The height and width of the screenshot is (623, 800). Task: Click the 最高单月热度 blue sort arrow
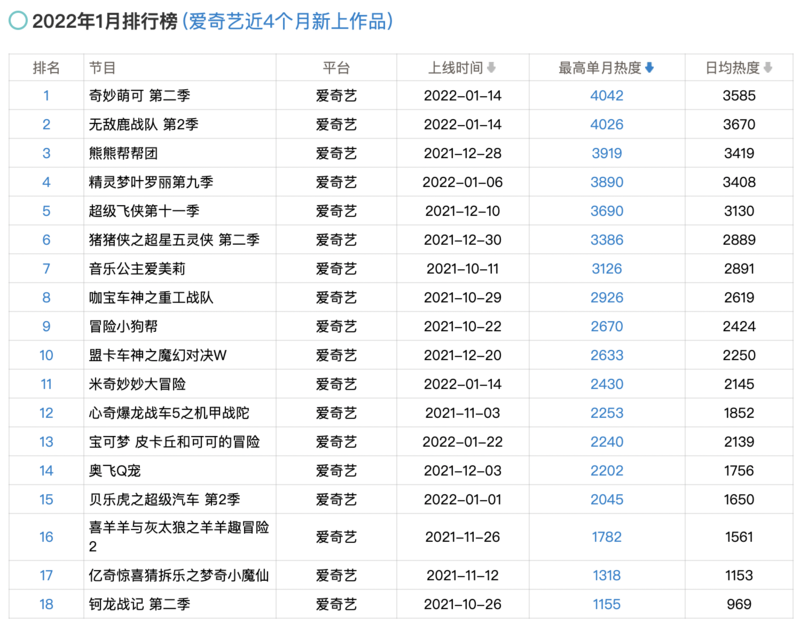(x=649, y=67)
